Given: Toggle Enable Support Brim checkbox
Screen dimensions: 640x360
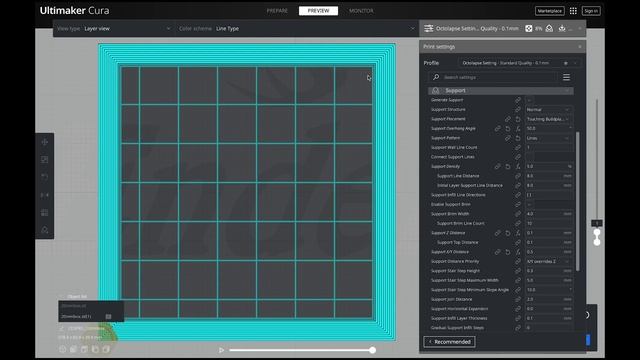Looking at the screenshot, I should point(529,204).
